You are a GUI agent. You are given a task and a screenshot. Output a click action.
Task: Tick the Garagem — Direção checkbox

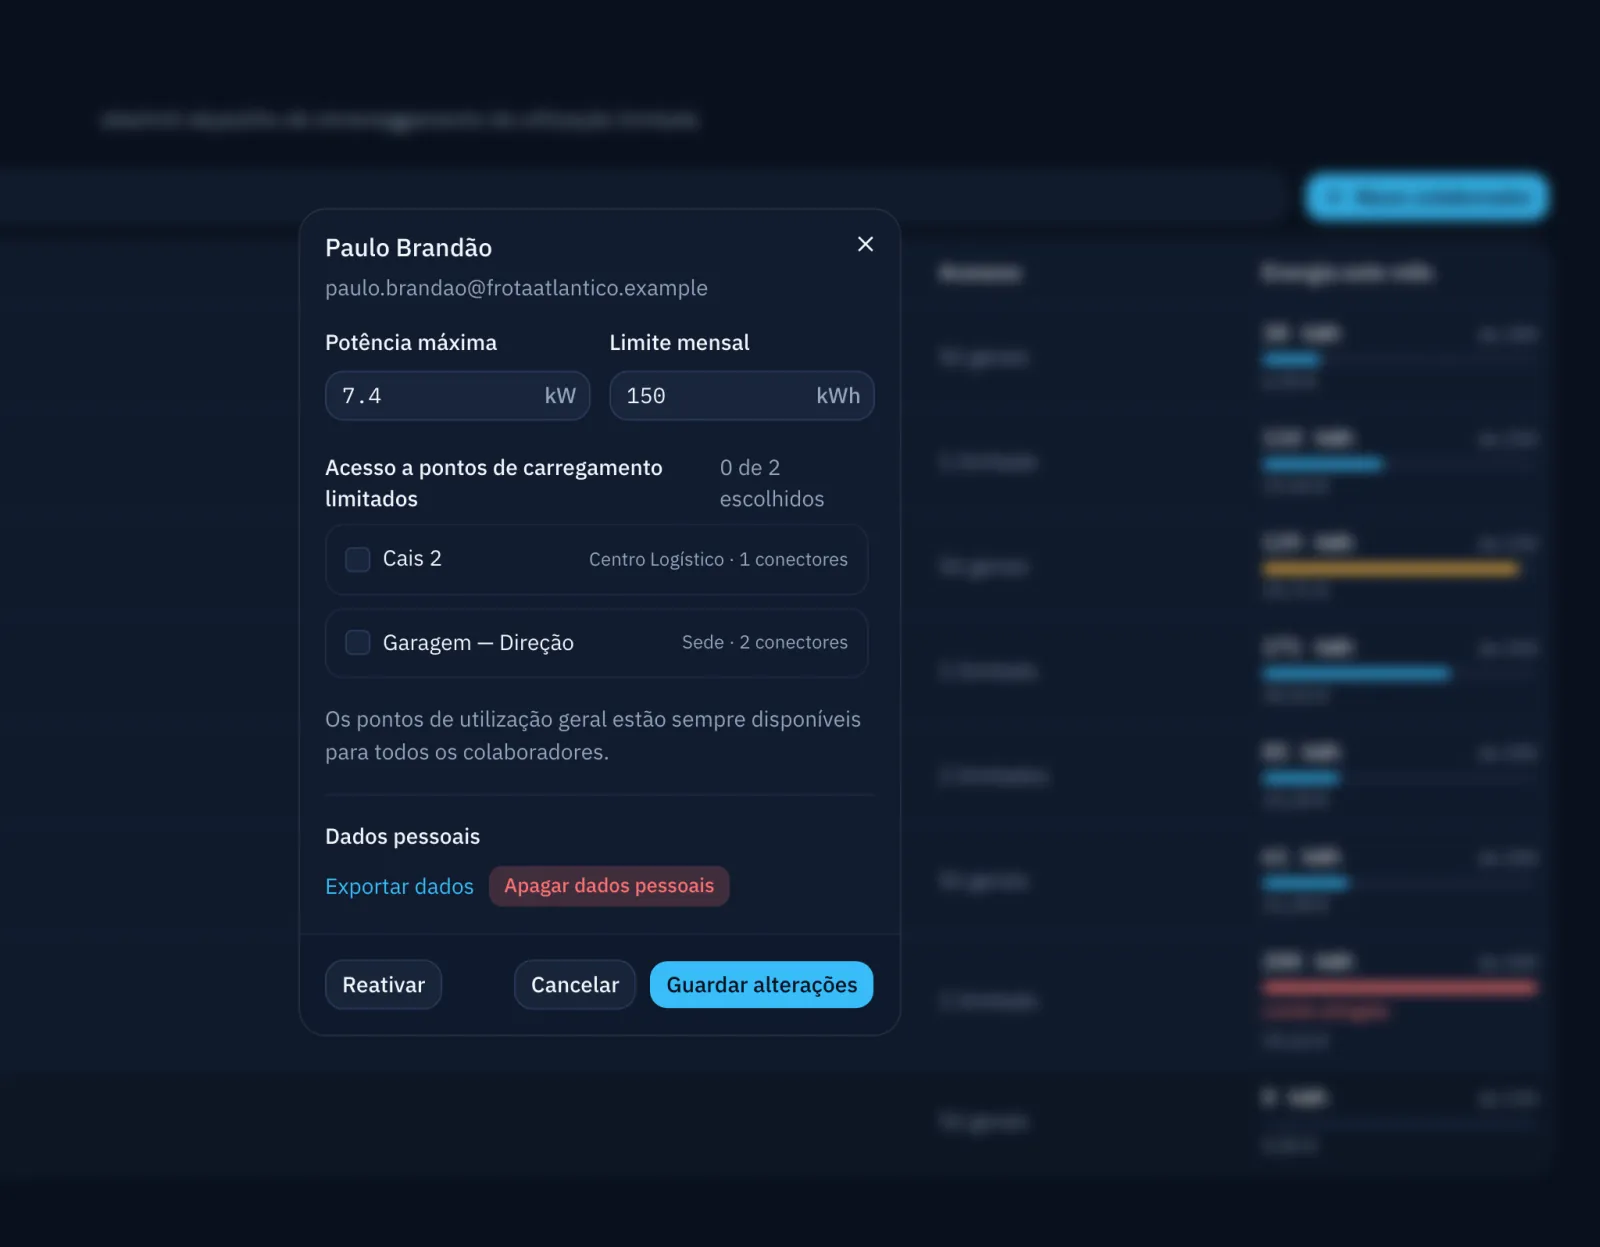358,642
